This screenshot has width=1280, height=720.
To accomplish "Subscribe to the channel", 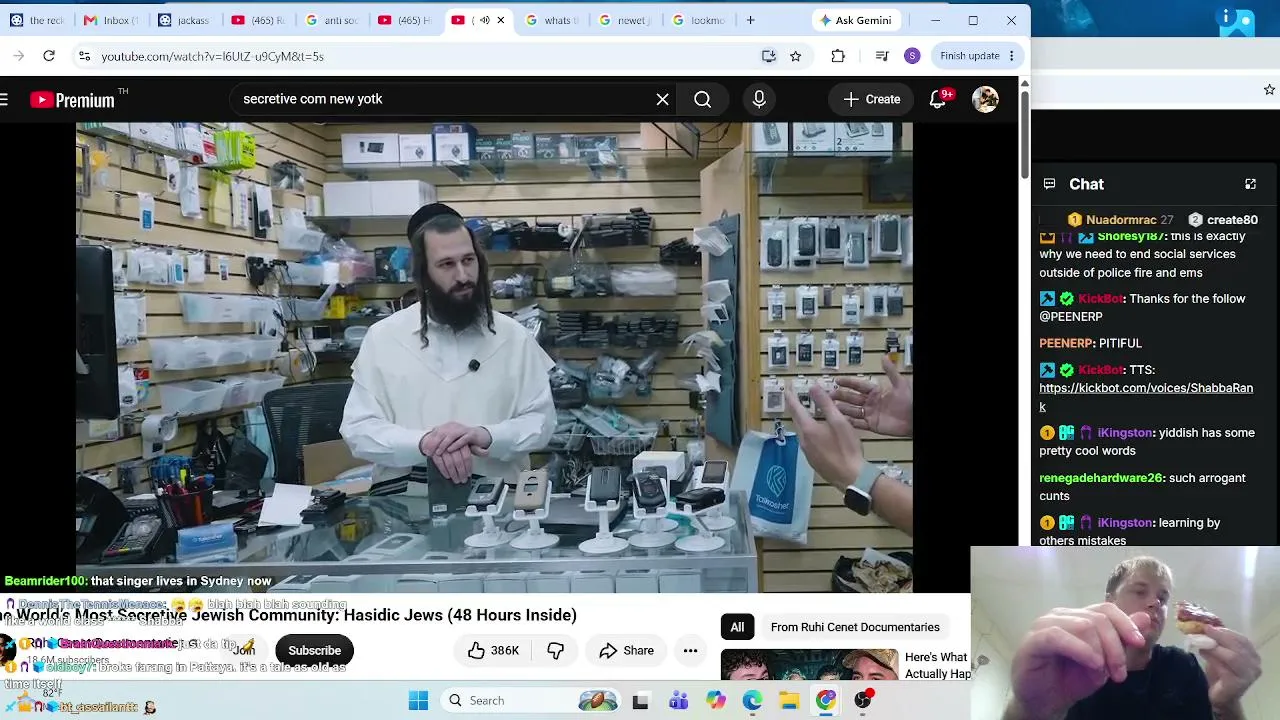I will 314,650.
